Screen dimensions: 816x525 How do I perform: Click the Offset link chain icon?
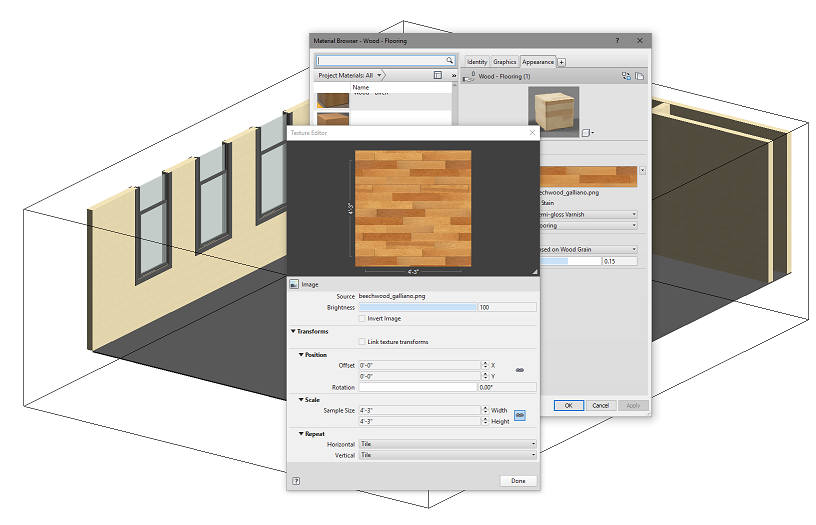[519, 370]
